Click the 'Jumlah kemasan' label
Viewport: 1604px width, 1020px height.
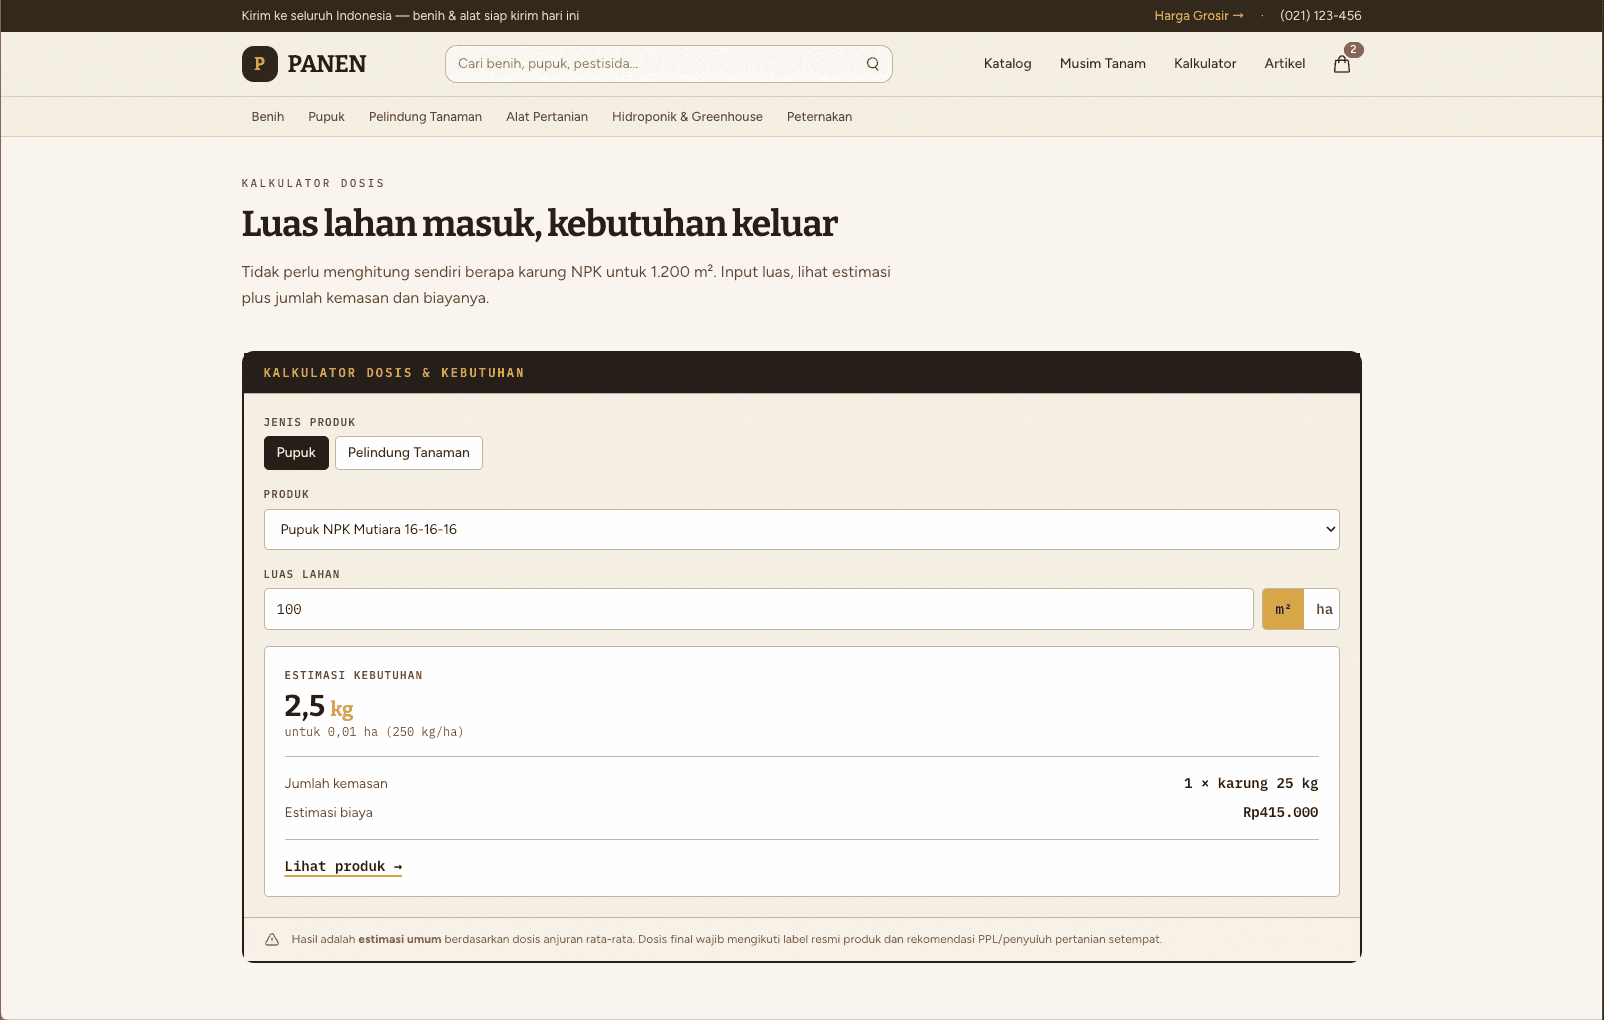(x=336, y=784)
